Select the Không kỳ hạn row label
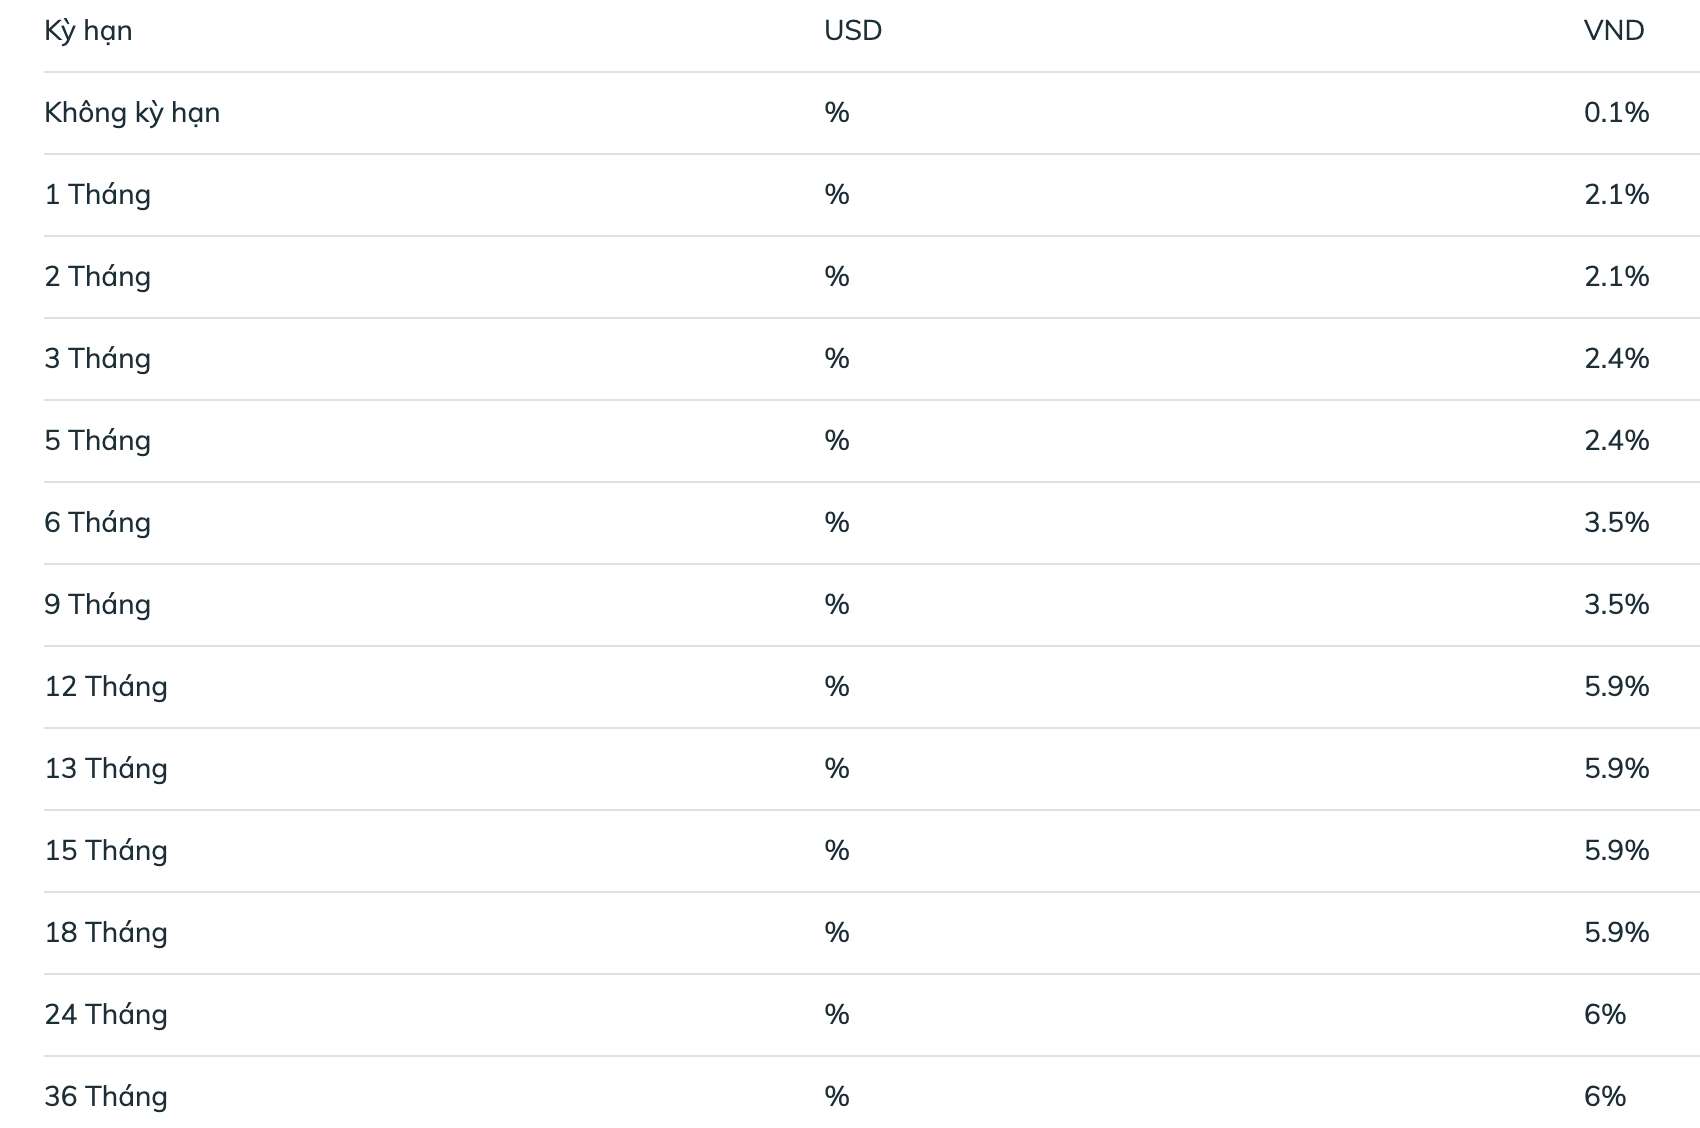1700x1128 pixels. 132,113
